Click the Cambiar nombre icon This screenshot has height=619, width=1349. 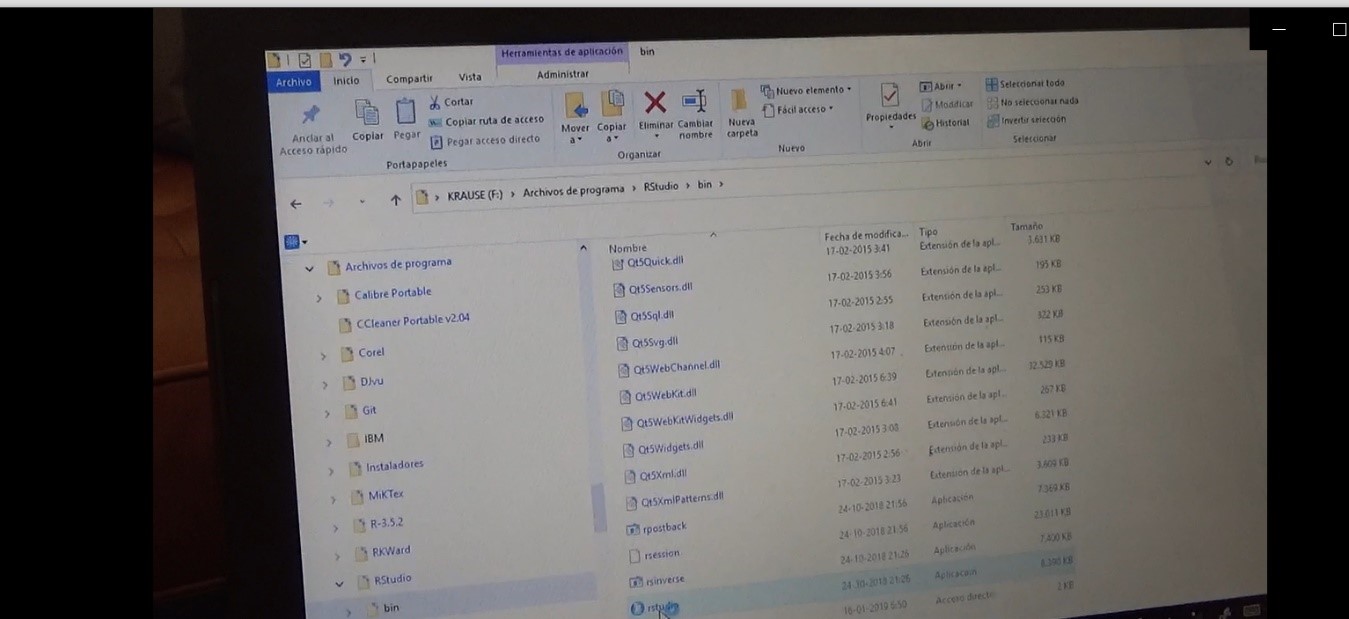(694, 101)
